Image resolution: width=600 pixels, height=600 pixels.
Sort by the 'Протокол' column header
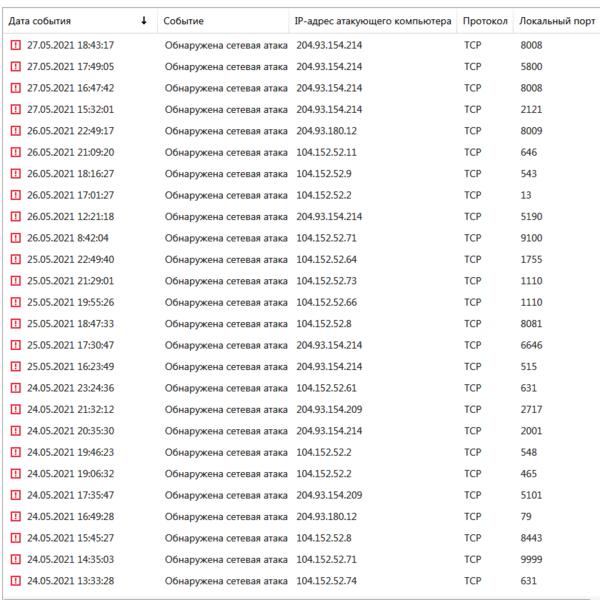(485, 21)
